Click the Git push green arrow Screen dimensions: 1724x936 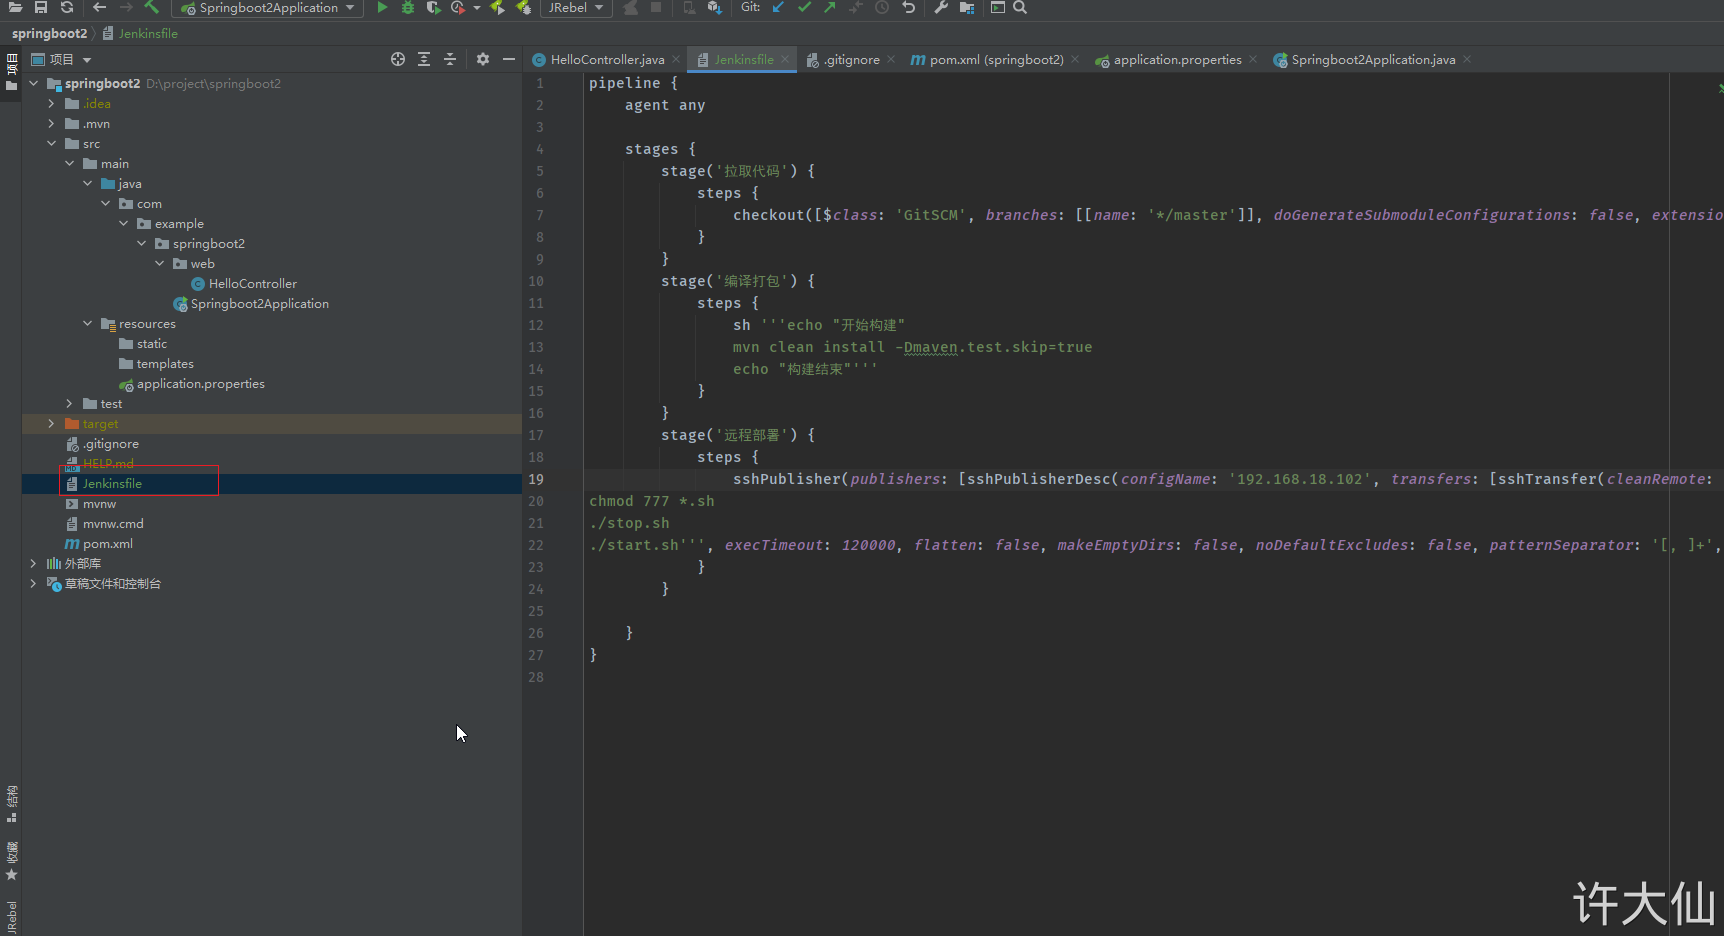pos(830,7)
